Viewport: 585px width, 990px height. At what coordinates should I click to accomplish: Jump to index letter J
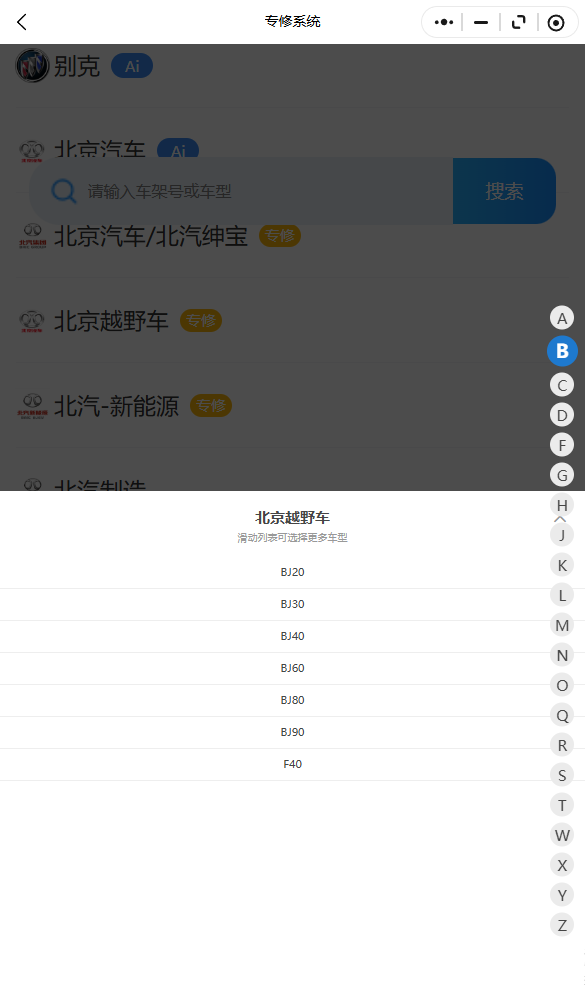562,535
